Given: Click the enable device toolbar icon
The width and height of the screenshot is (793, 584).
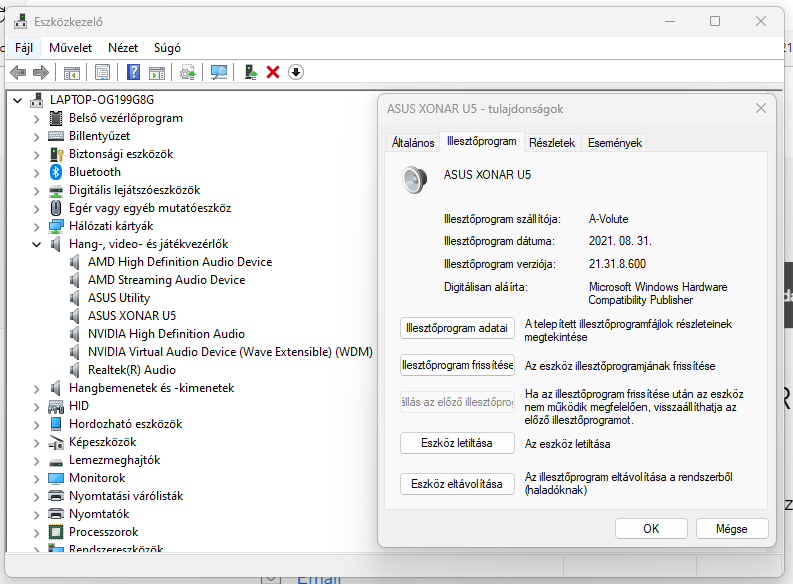Looking at the screenshot, I should pyautogui.click(x=250, y=72).
